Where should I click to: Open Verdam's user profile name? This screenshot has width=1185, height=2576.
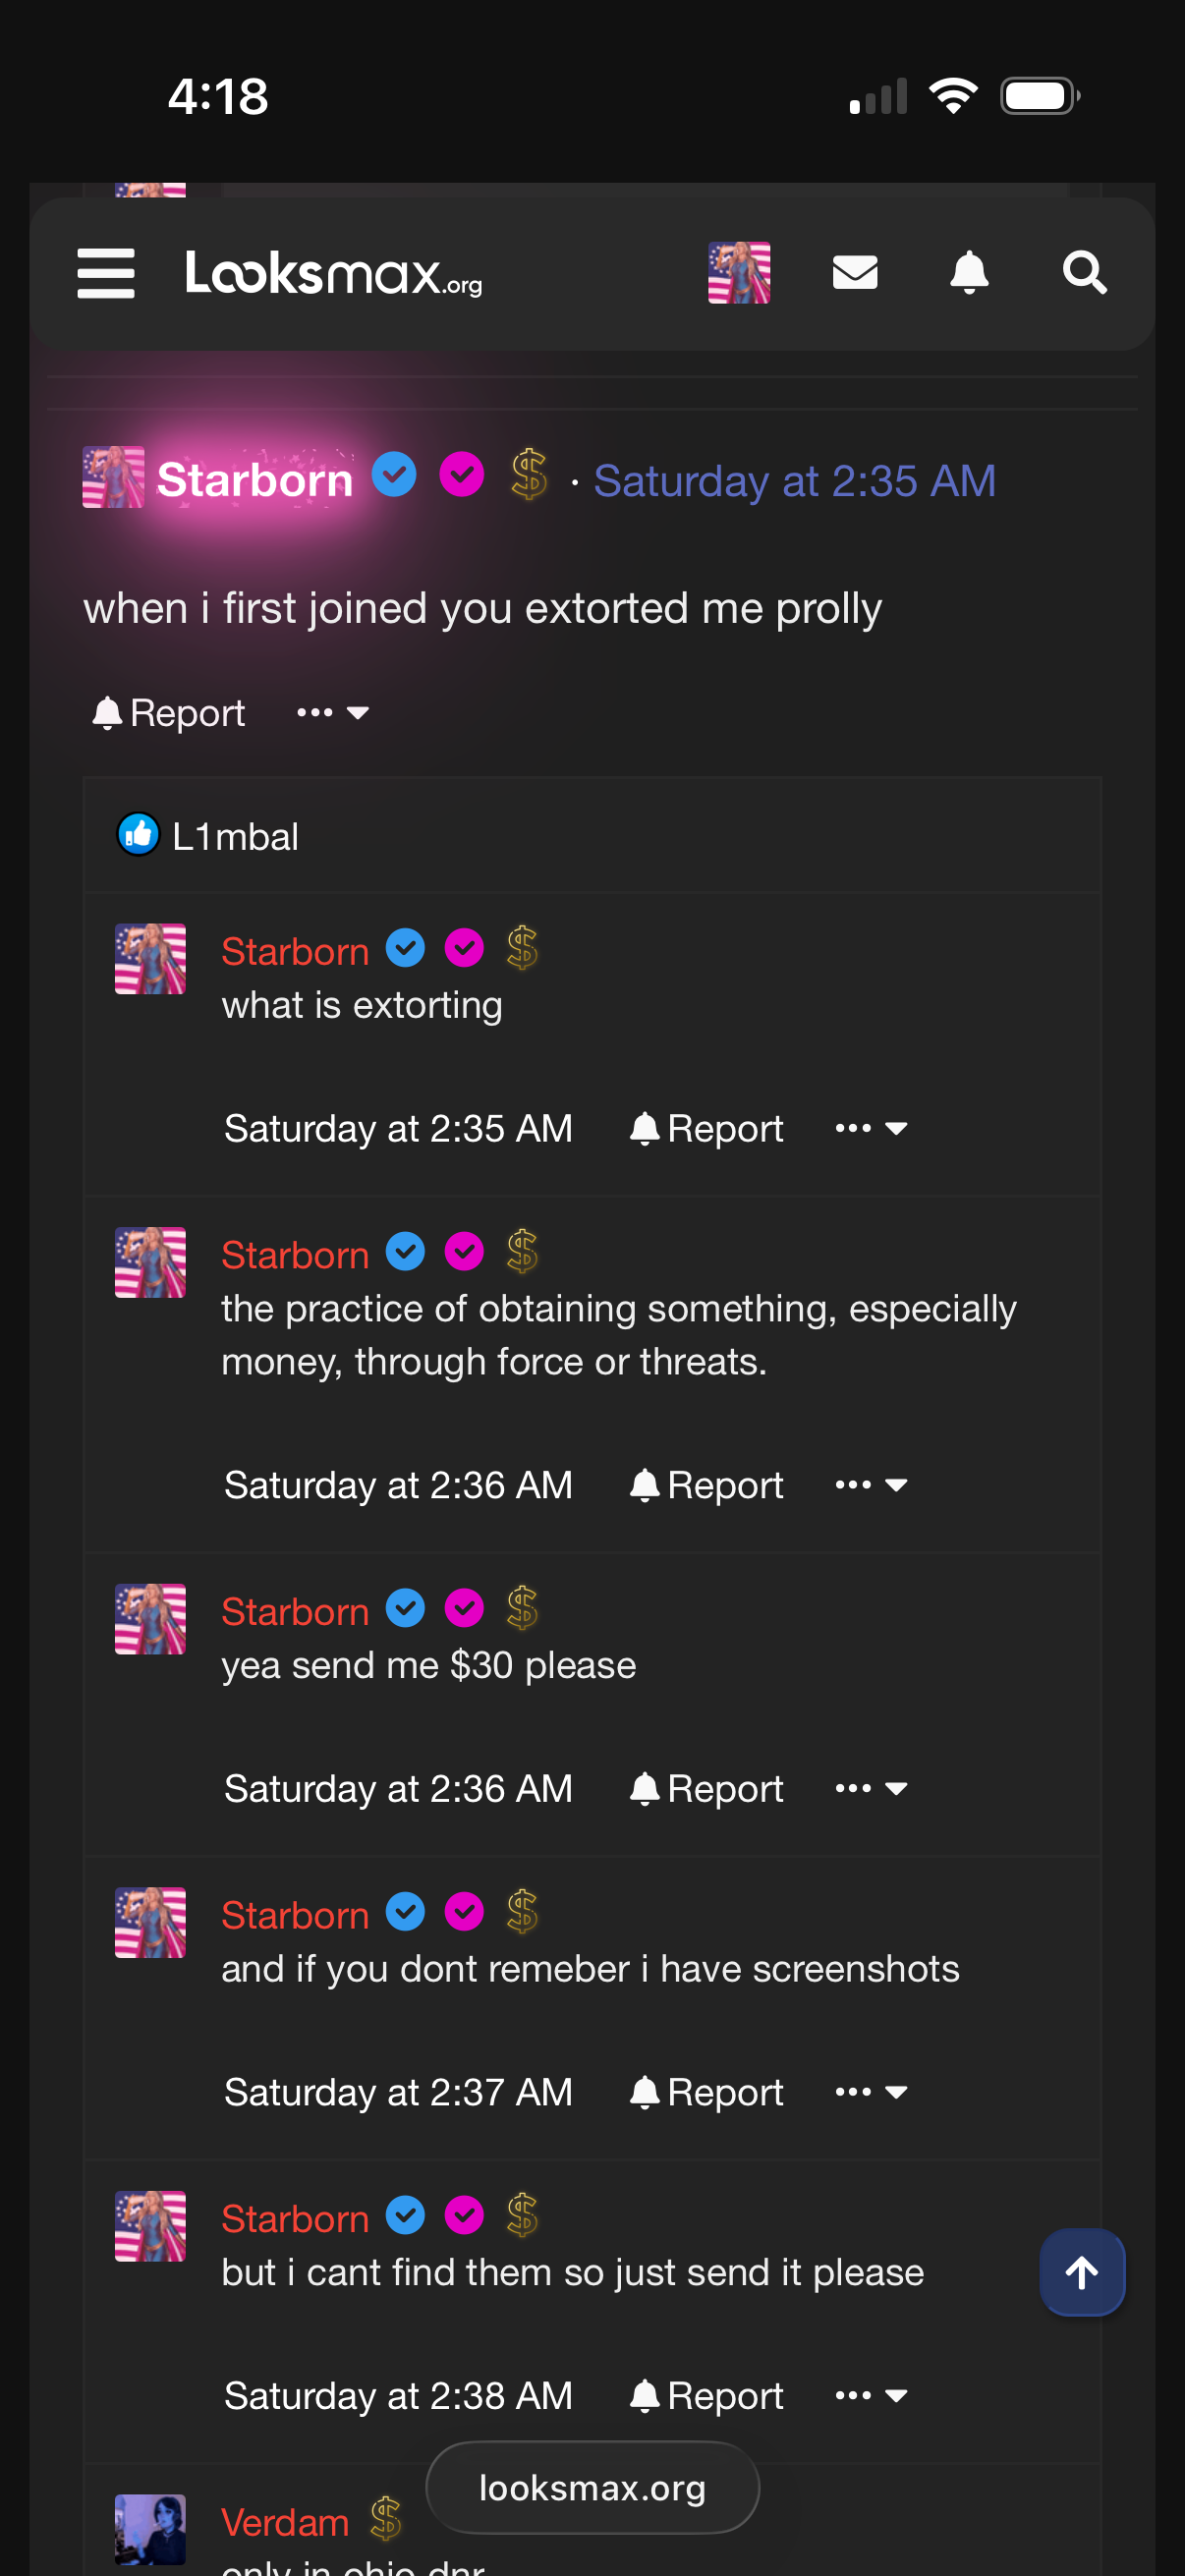tap(285, 2522)
